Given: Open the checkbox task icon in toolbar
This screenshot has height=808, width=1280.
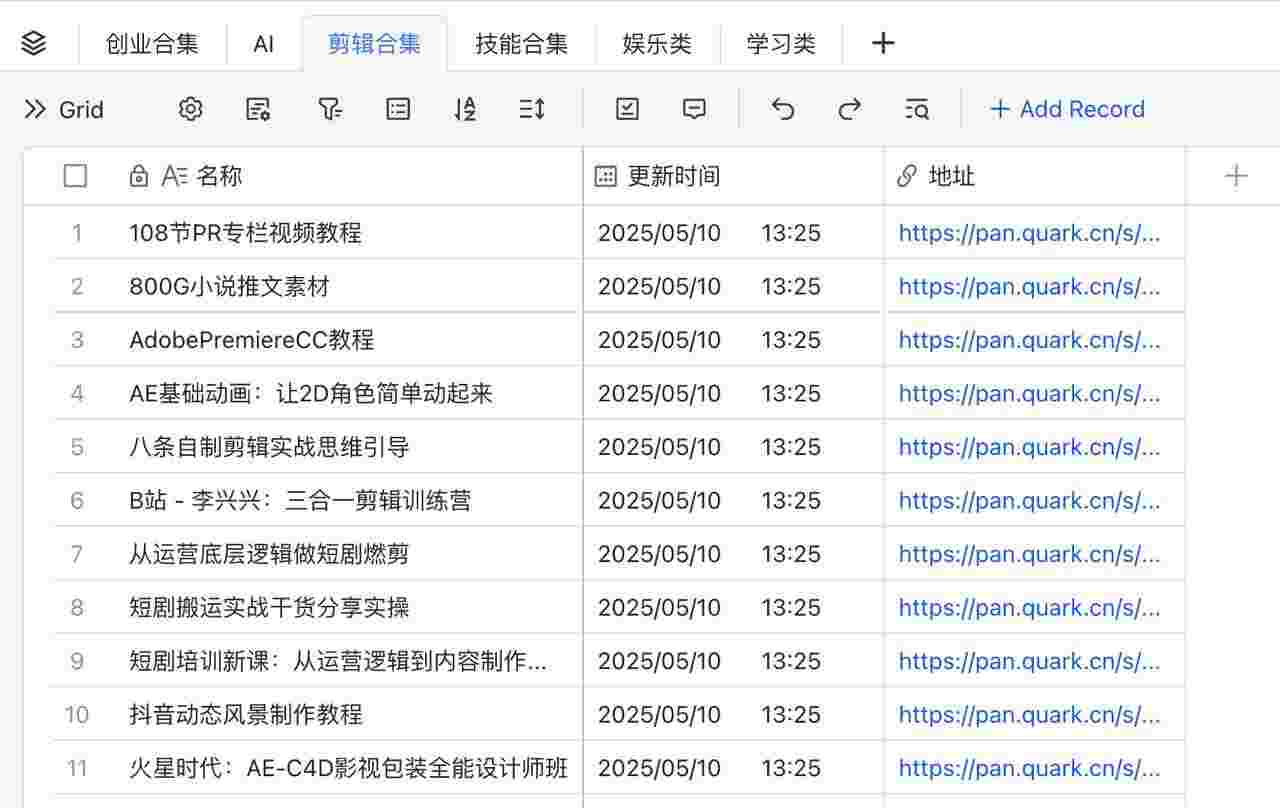Looking at the screenshot, I should [627, 109].
